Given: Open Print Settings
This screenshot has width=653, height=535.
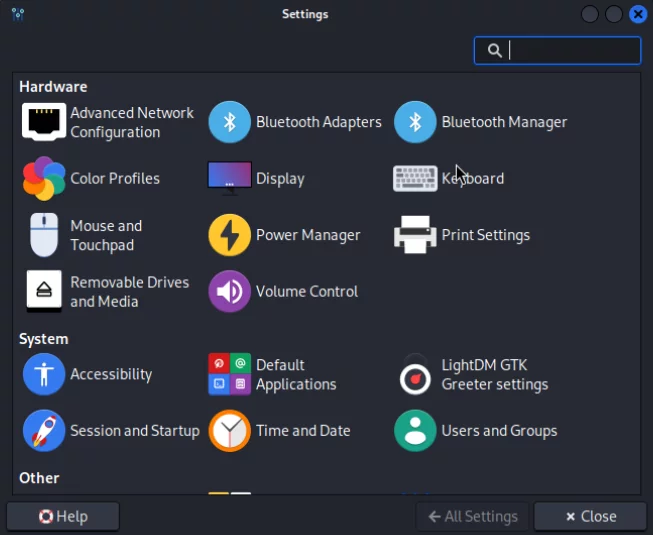Looking at the screenshot, I should (x=462, y=235).
